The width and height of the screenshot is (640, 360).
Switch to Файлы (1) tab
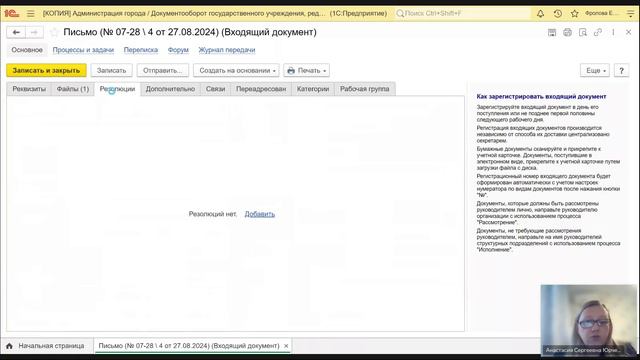73,89
